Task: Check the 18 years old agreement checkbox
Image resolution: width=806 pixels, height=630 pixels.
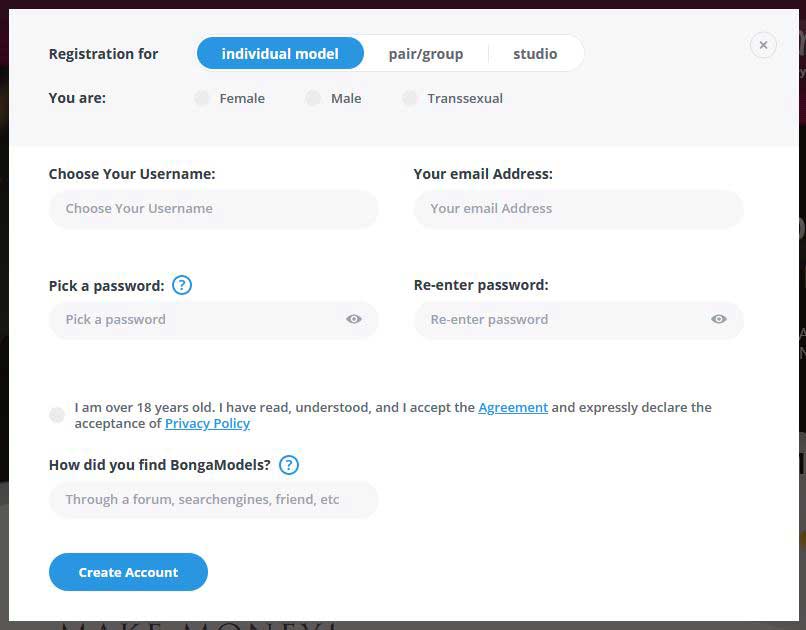Action: click(57, 414)
